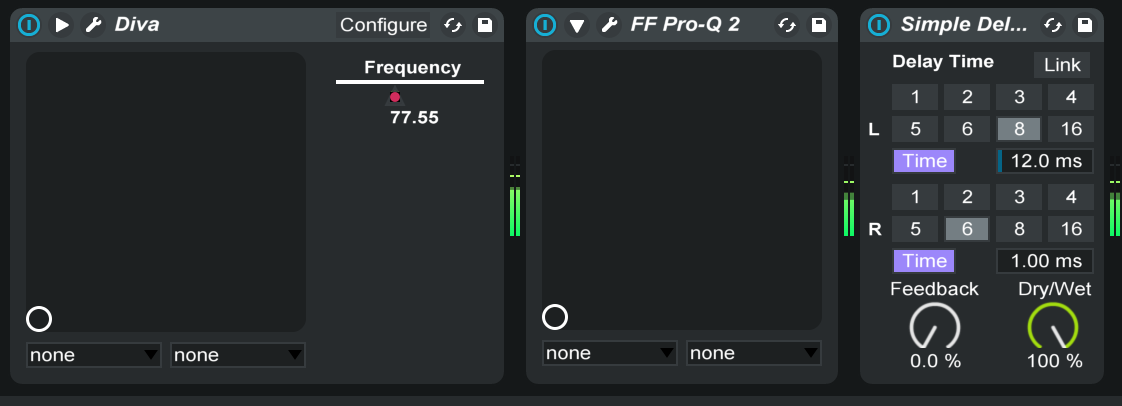Click Link button in Simple Delay

(1062, 65)
